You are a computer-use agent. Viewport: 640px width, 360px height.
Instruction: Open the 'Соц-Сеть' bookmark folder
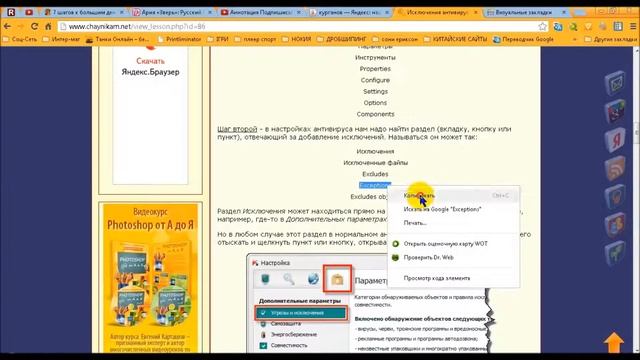20,39
